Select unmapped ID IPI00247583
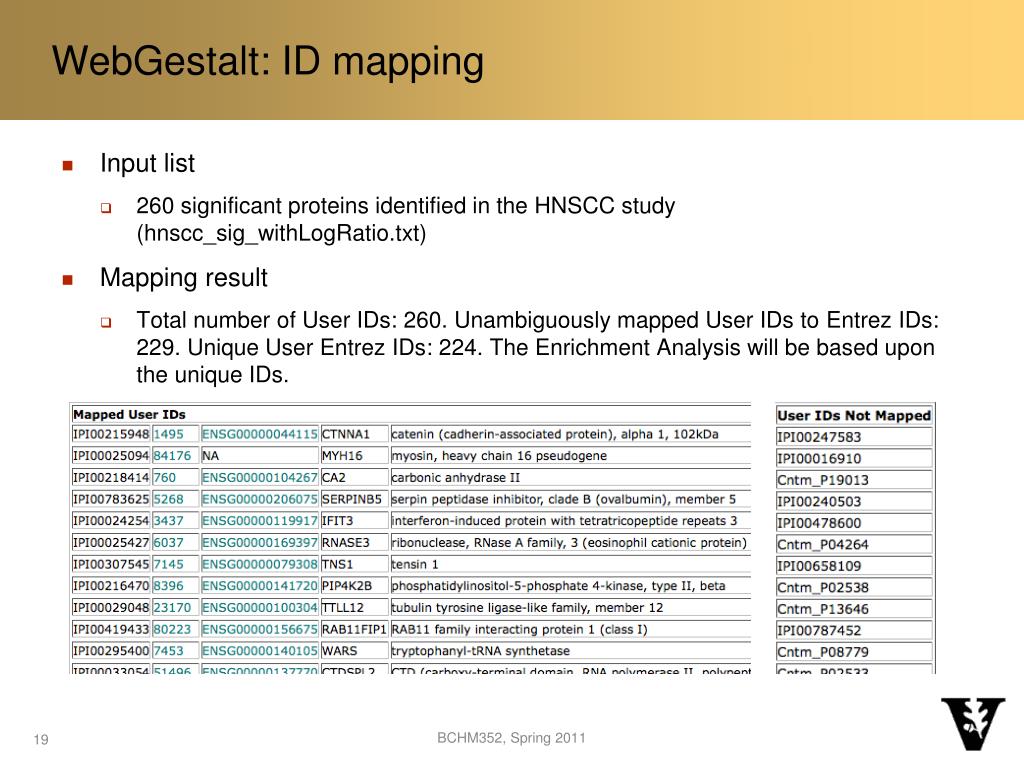Screen dimensions: 1024x768 819,437
